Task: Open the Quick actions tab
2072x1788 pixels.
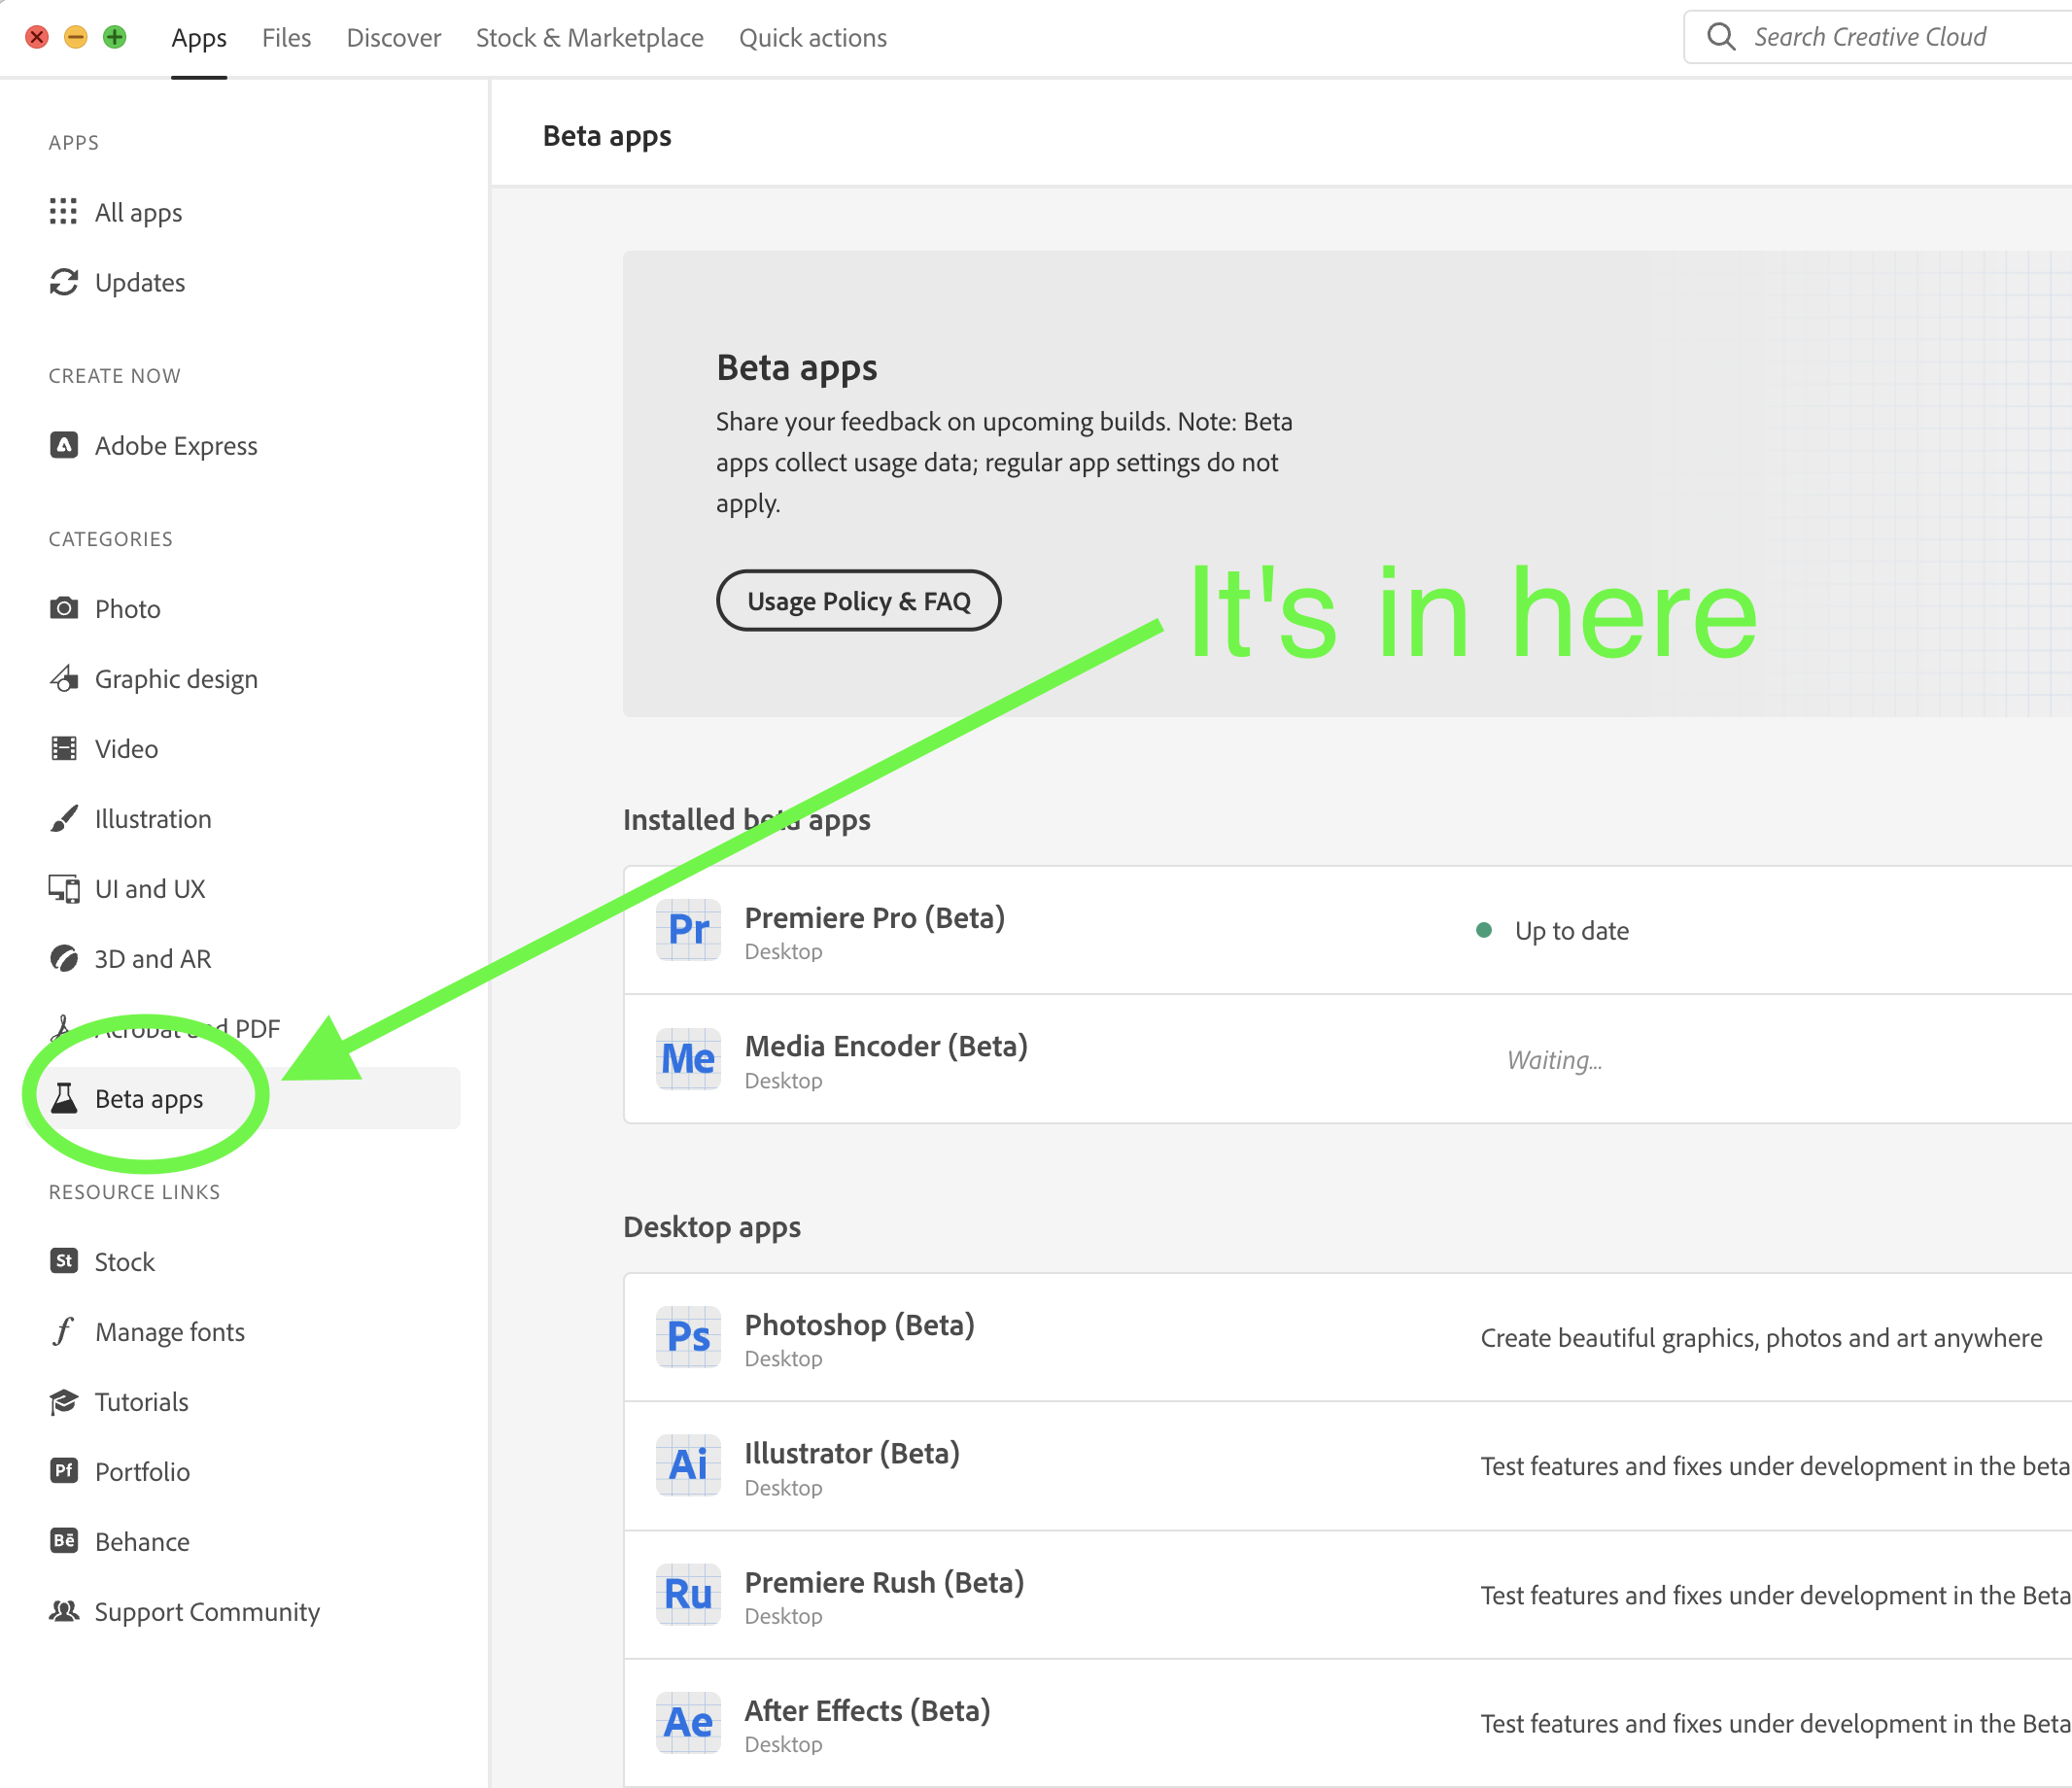Action: pyautogui.click(x=812, y=38)
